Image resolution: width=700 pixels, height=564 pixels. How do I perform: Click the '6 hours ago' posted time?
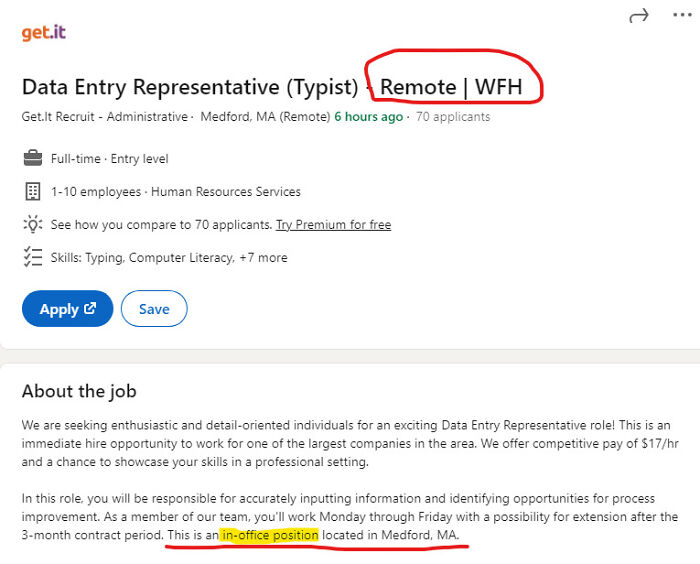pyautogui.click(x=368, y=117)
